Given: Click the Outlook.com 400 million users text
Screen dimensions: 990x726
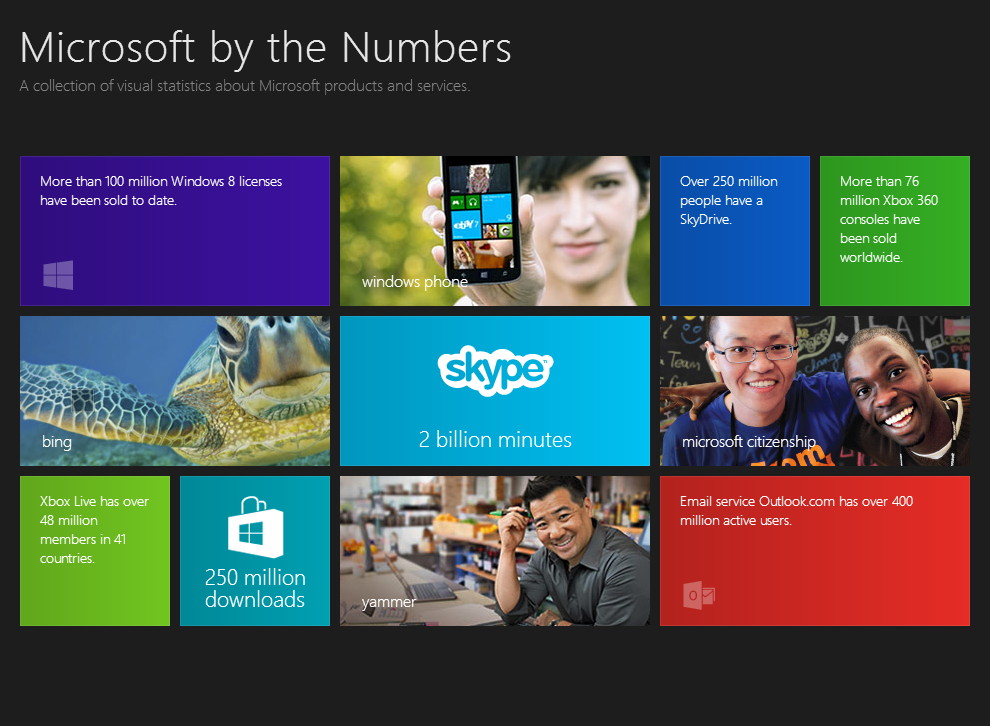Looking at the screenshot, I should [x=796, y=511].
